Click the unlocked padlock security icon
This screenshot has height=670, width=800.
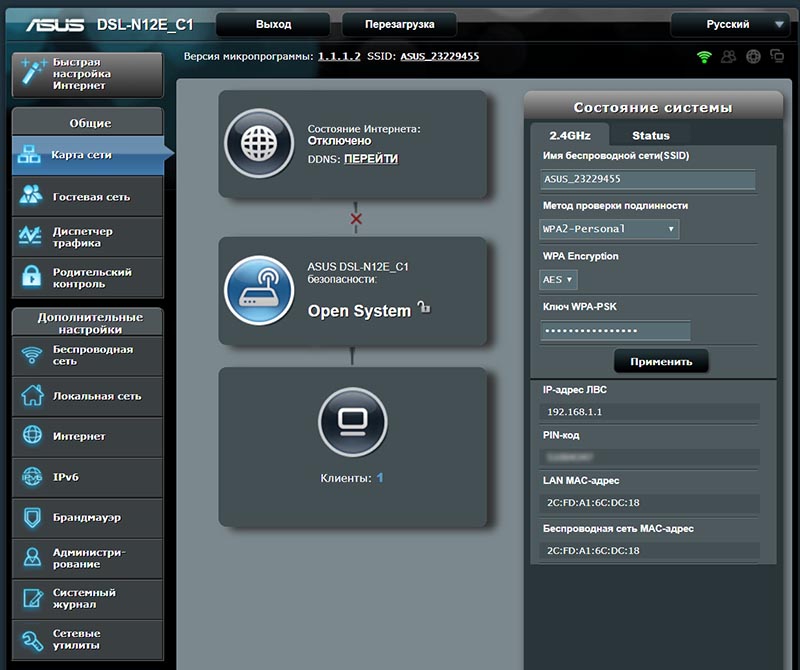point(424,307)
